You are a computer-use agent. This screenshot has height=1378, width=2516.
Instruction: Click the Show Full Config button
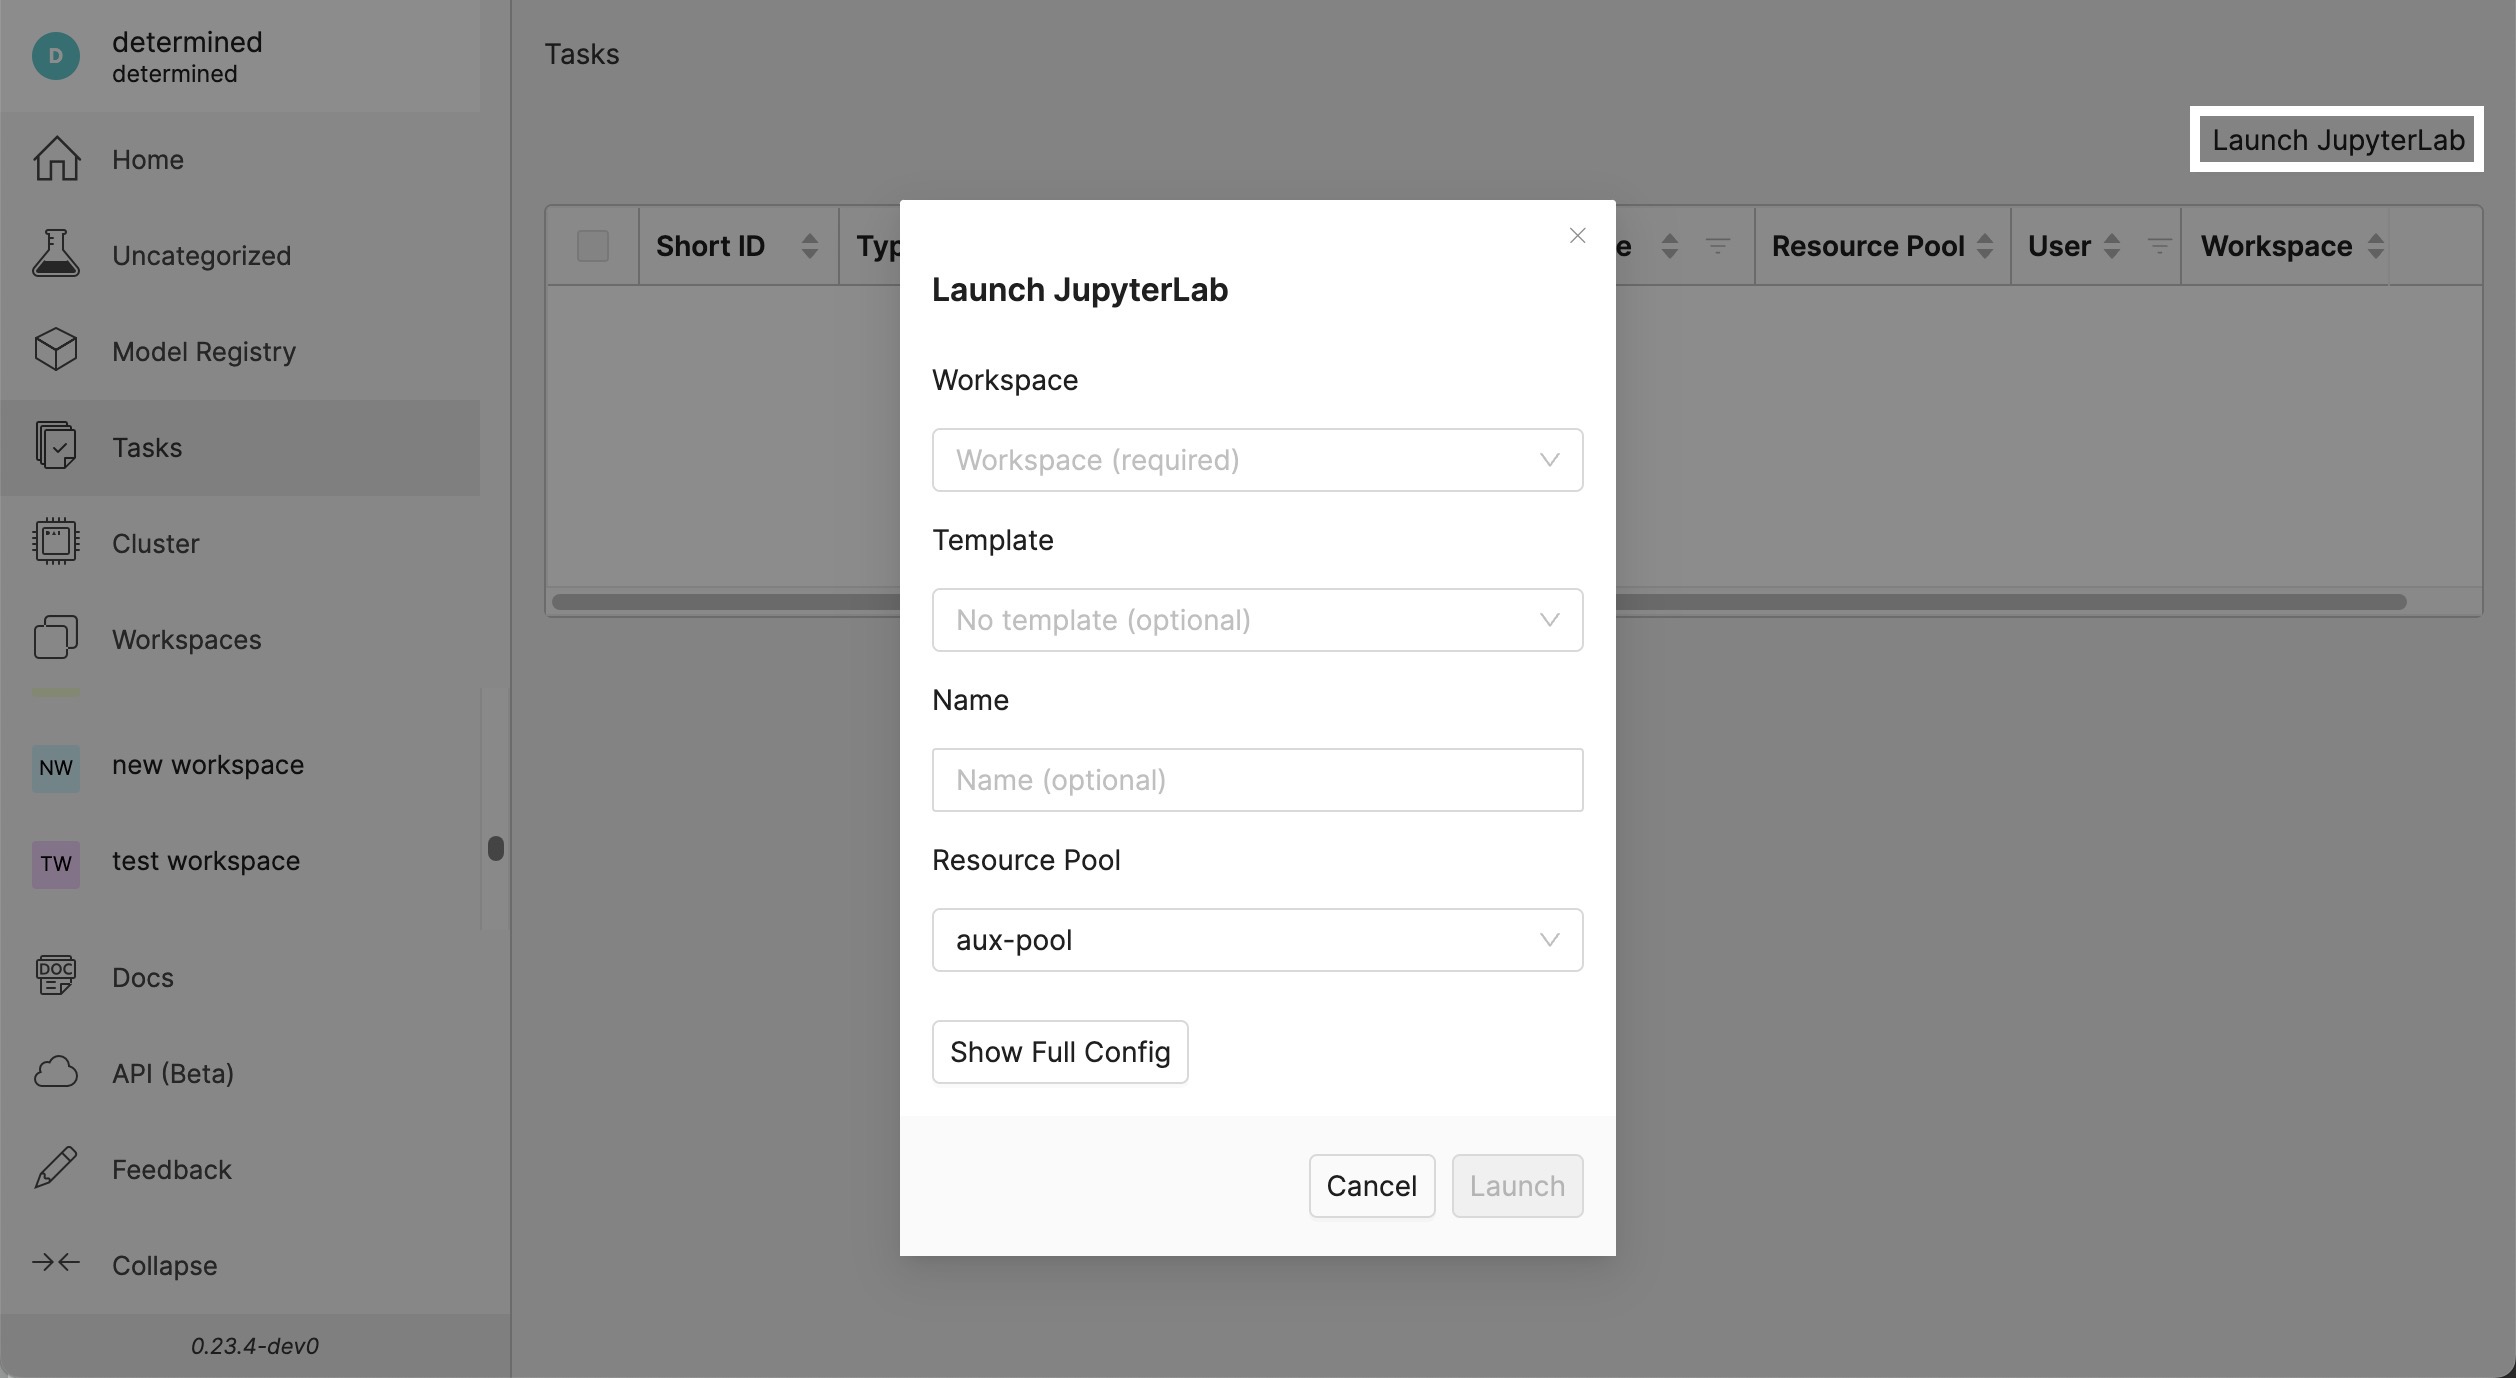1060,1052
